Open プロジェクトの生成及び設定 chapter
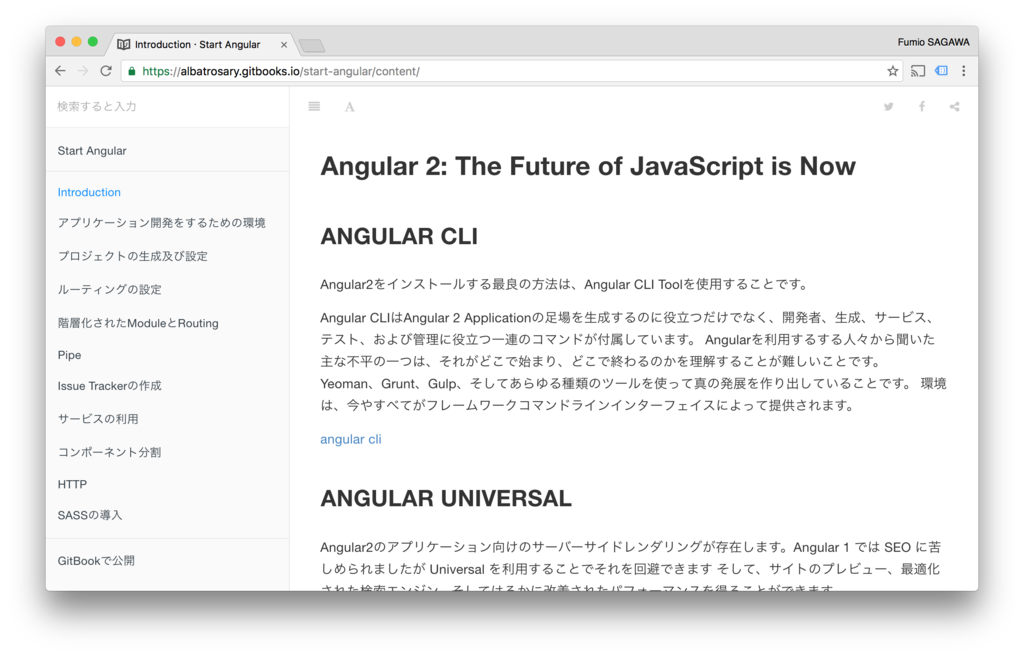The image size is (1024, 656). pos(133,256)
